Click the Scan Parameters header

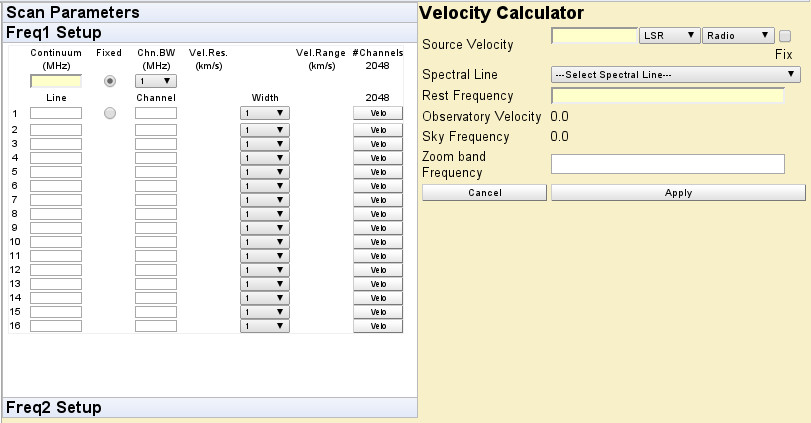click(x=209, y=12)
